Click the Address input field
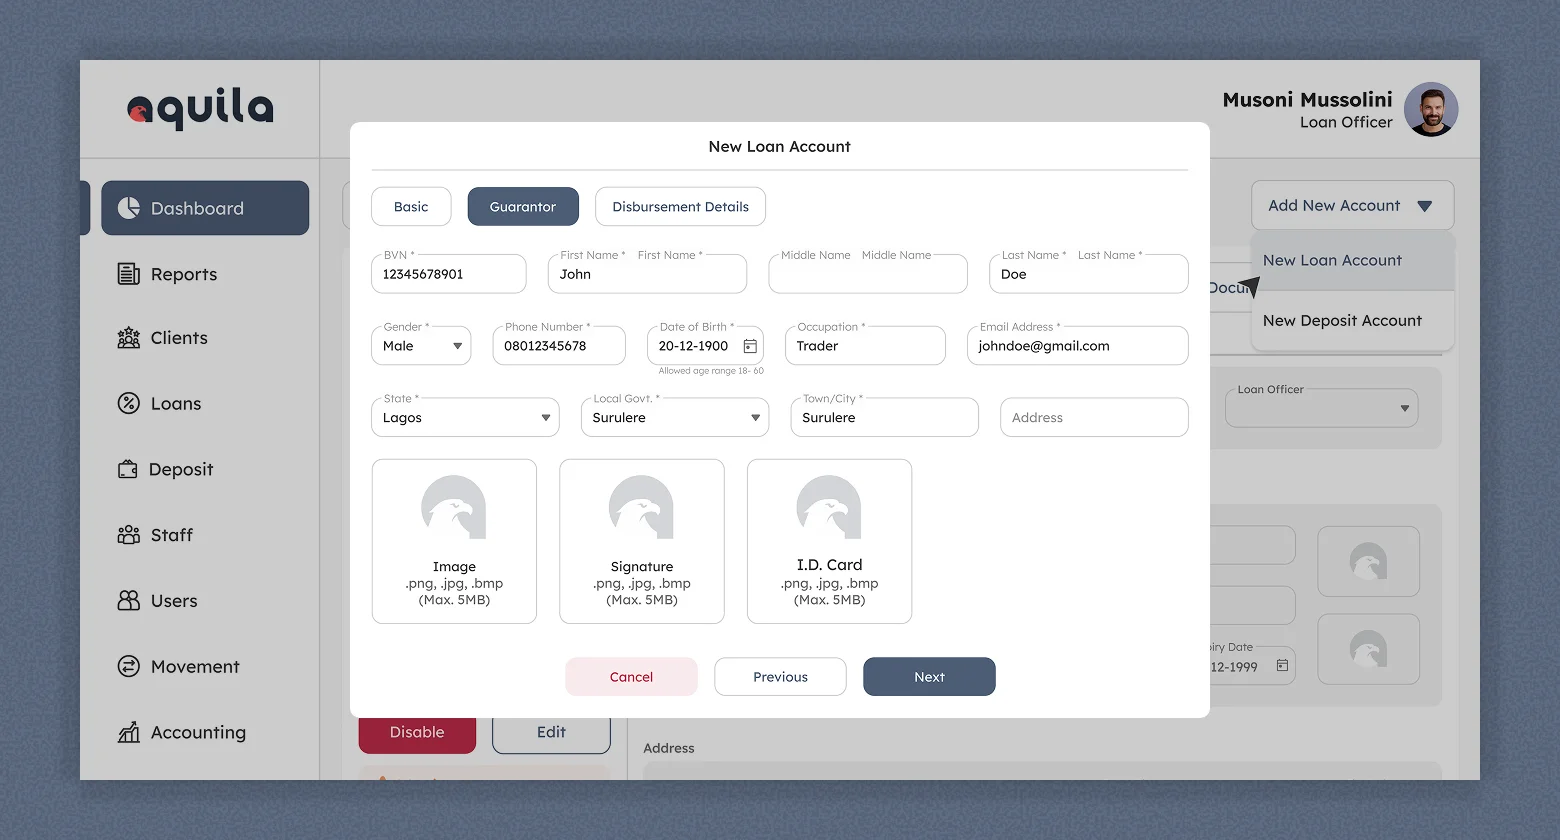The width and height of the screenshot is (1560, 840). pos(1094,418)
